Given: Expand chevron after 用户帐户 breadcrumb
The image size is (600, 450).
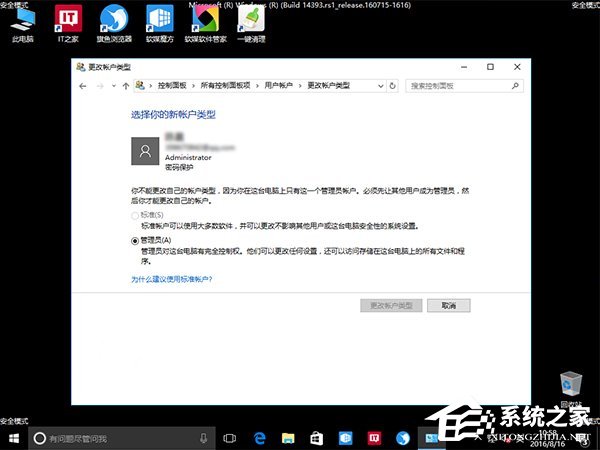Looking at the screenshot, I should (300, 86).
